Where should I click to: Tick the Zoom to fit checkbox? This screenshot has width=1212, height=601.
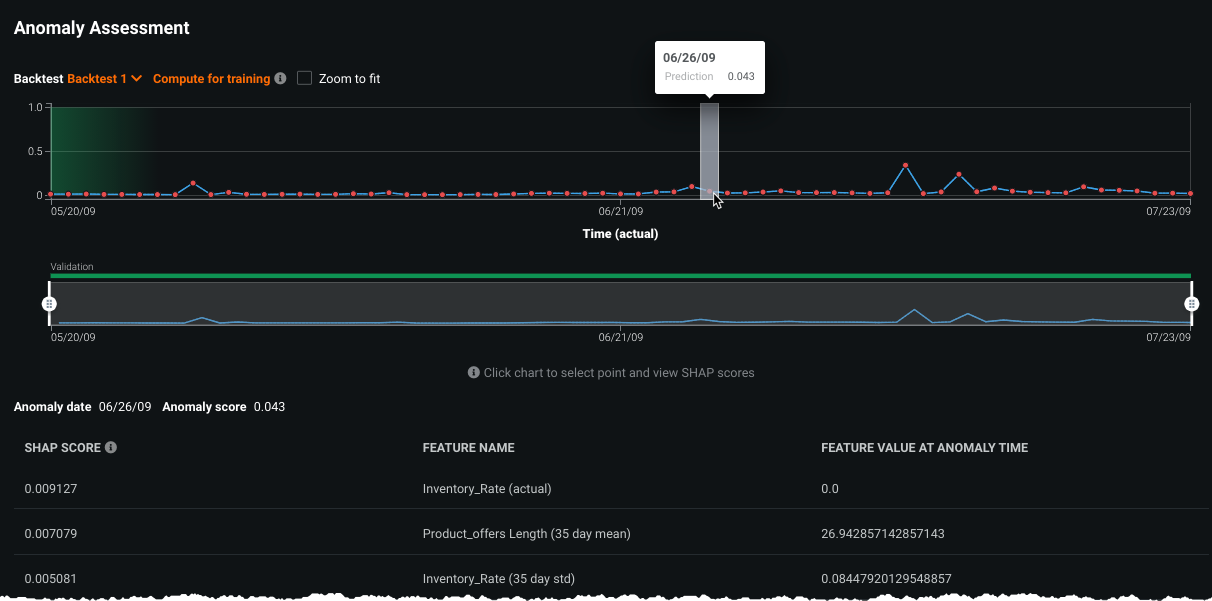coord(305,78)
